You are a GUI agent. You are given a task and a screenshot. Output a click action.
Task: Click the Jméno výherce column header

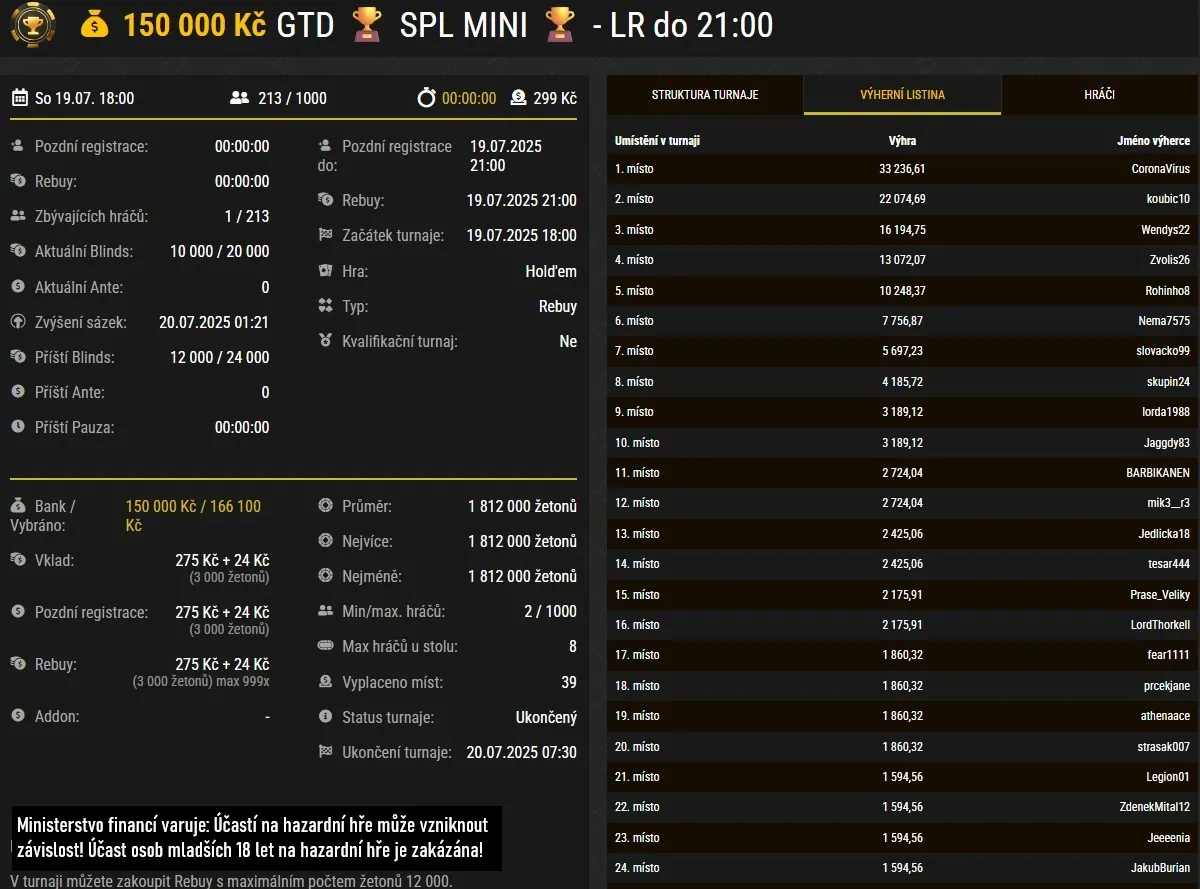coord(1153,141)
